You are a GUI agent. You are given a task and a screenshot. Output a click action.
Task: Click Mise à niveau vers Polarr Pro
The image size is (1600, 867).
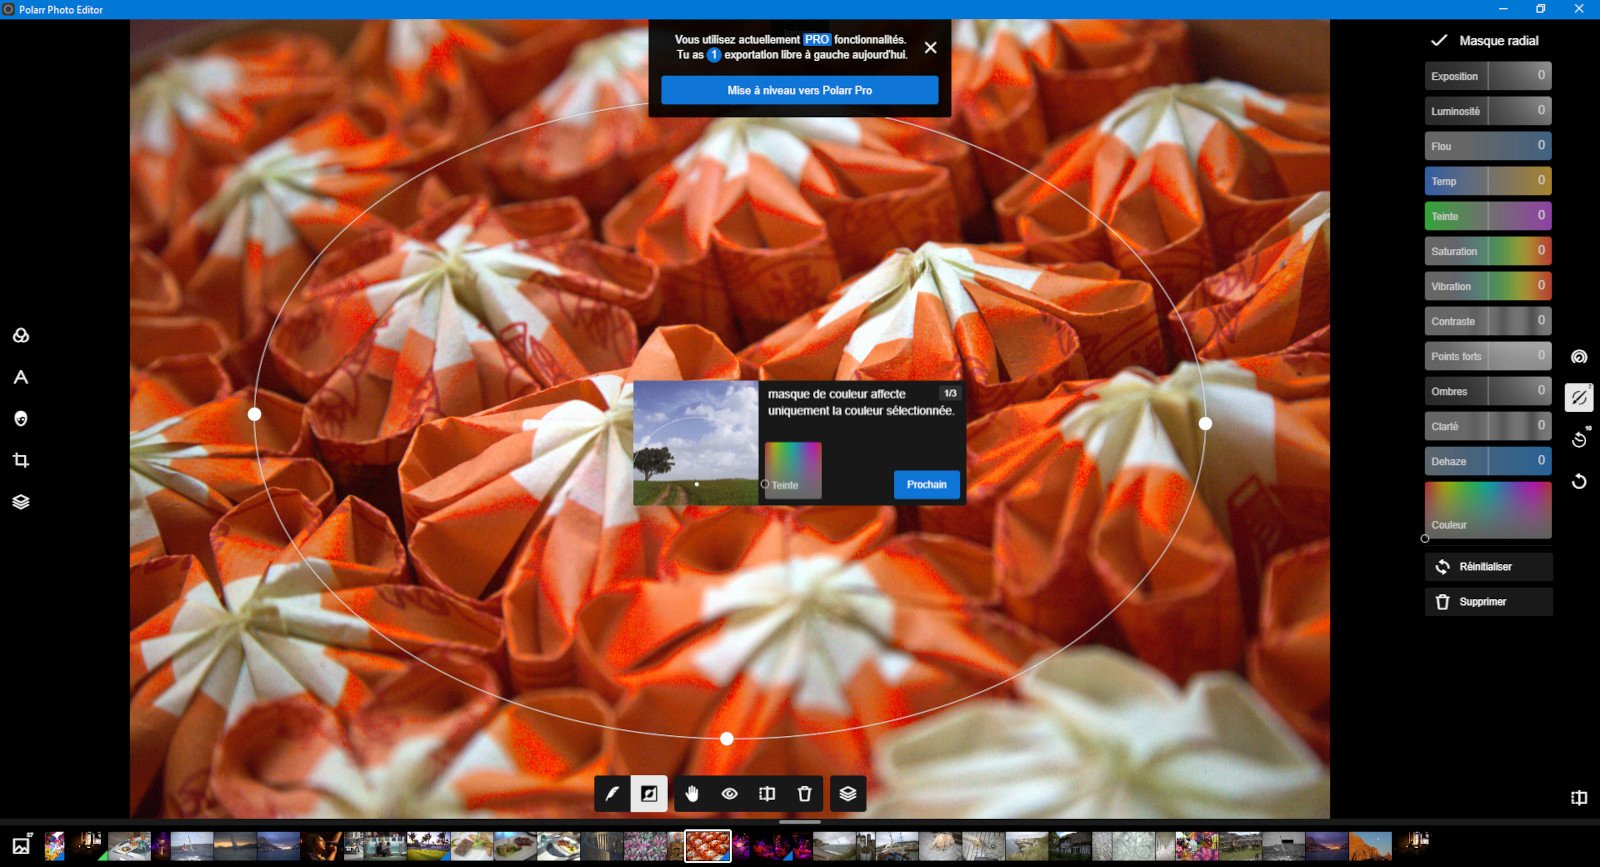point(799,90)
